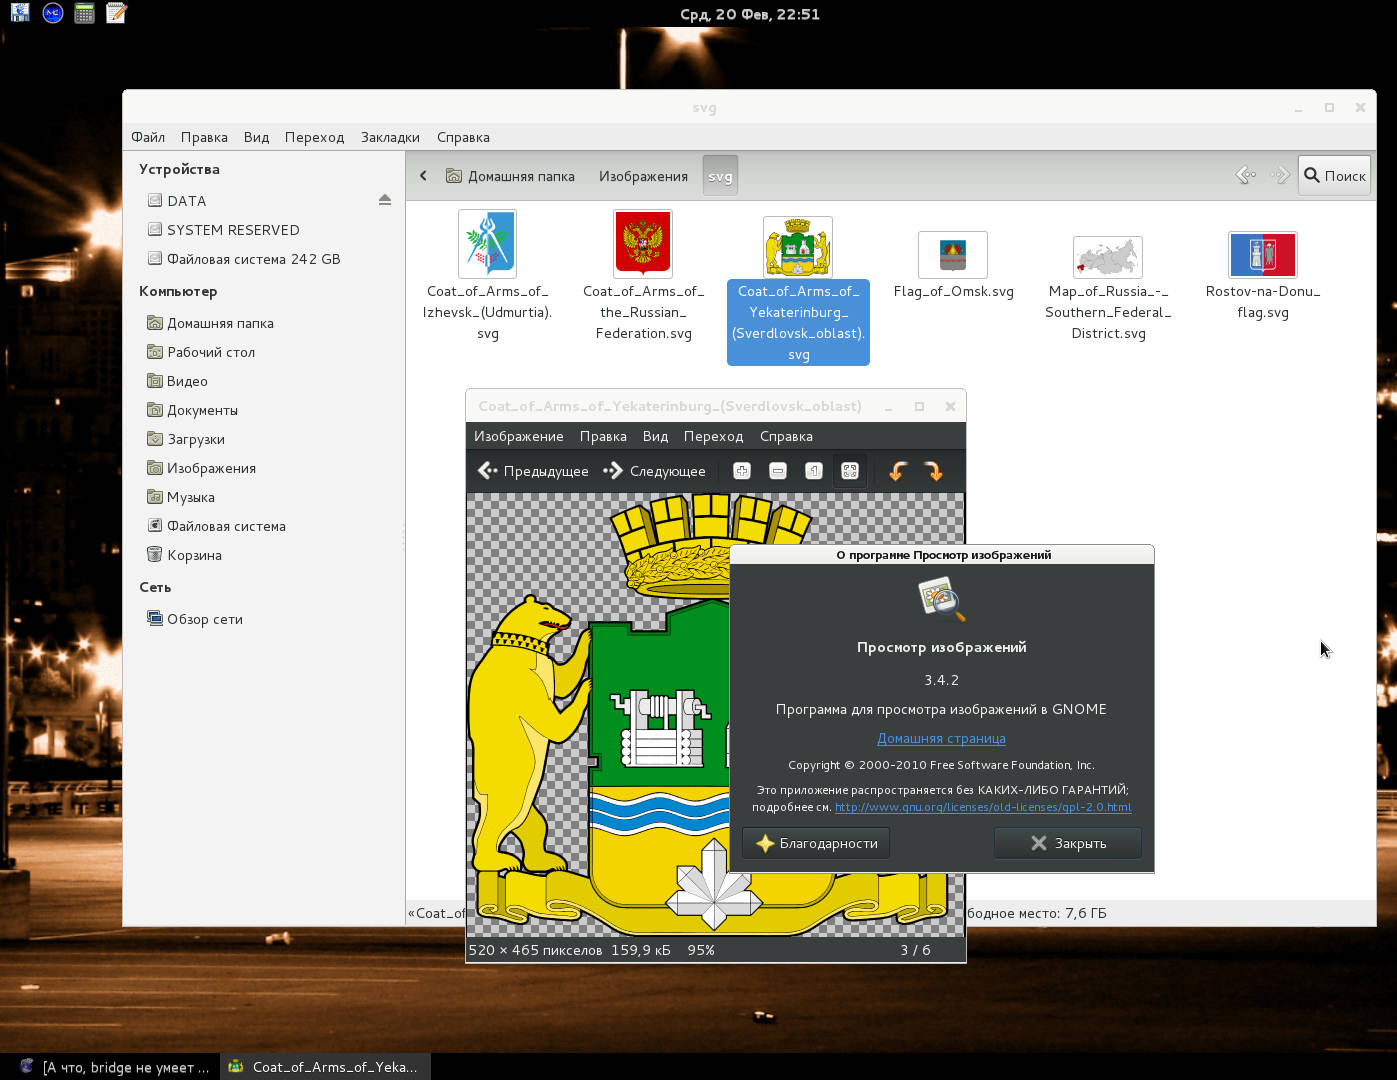
Task: Rotate image clockwise
Action: click(x=934, y=471)
